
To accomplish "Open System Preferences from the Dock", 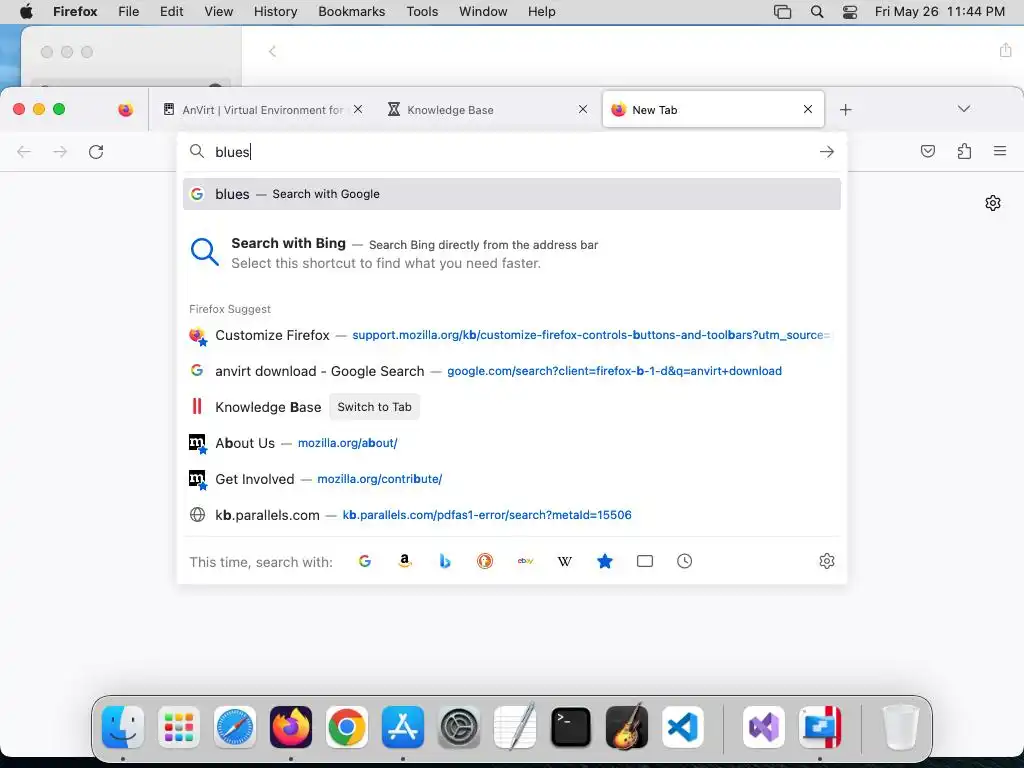I will (459, 727).
